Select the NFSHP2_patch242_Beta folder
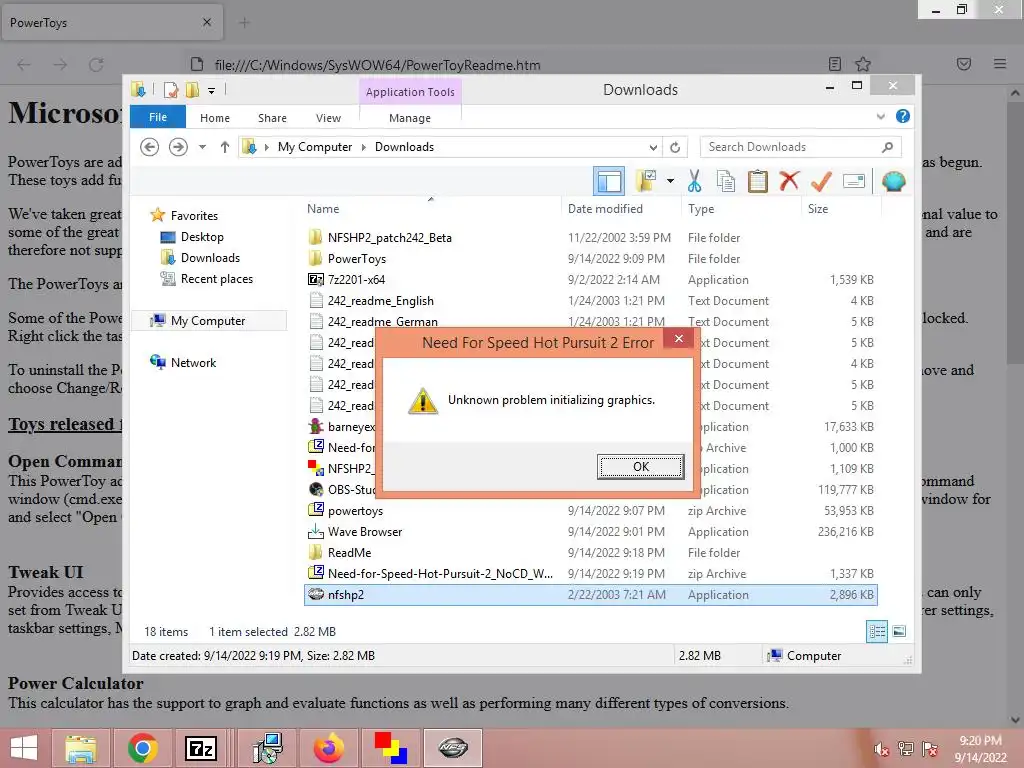The width and height of the screenshot is (1024, 768). 590,238
